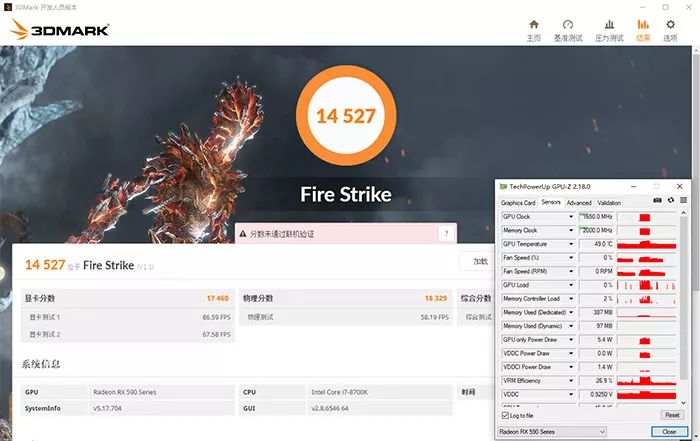Expand the VDDC Power Draw dropdown
Viewport: 700px width, 441px height.
coord(571,354)
